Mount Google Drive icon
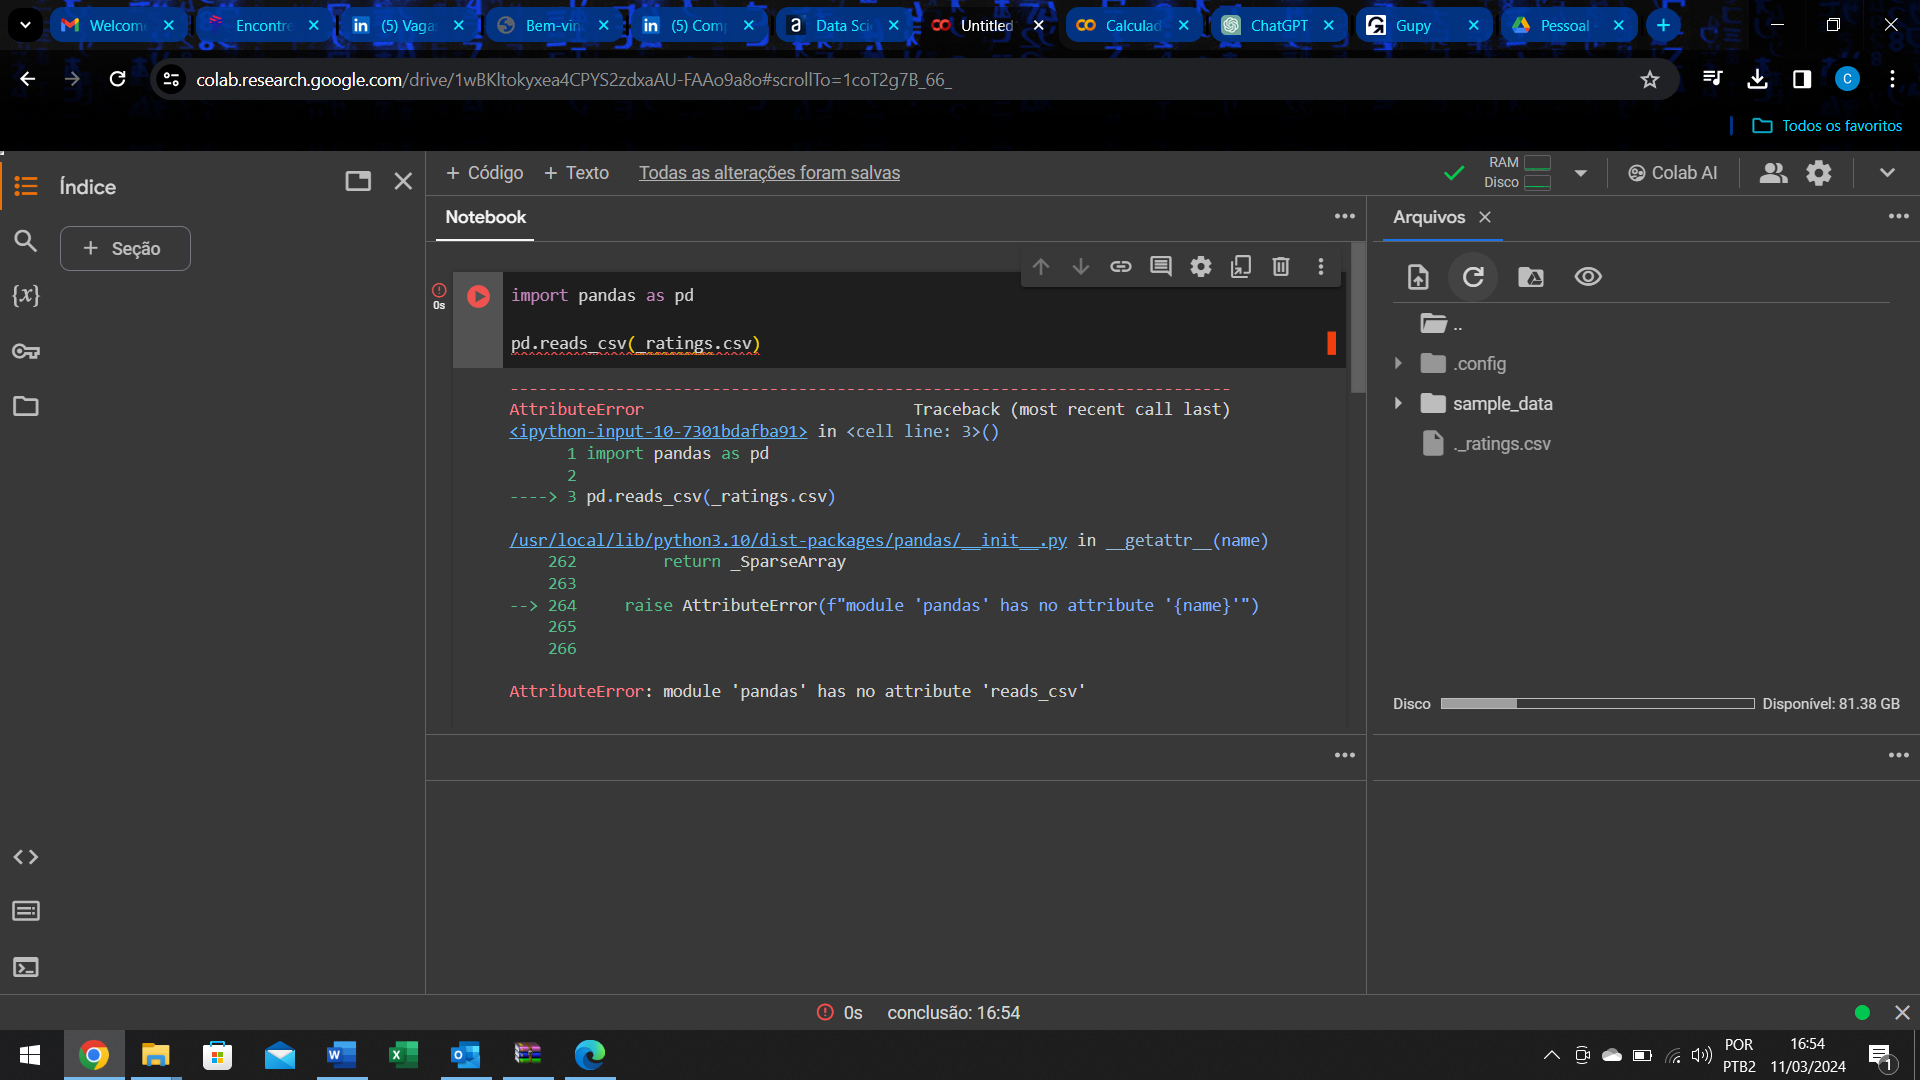 point(1531,277)
